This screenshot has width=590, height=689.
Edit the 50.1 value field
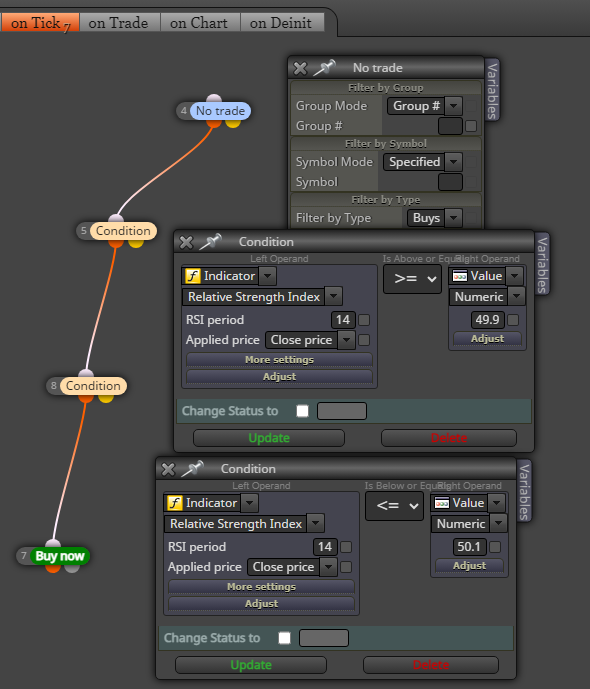point(469,547)
